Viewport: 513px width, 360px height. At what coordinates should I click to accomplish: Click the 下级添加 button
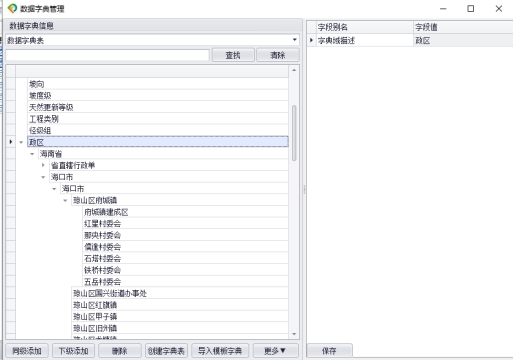pyautogui.click(x=73, y=351)
